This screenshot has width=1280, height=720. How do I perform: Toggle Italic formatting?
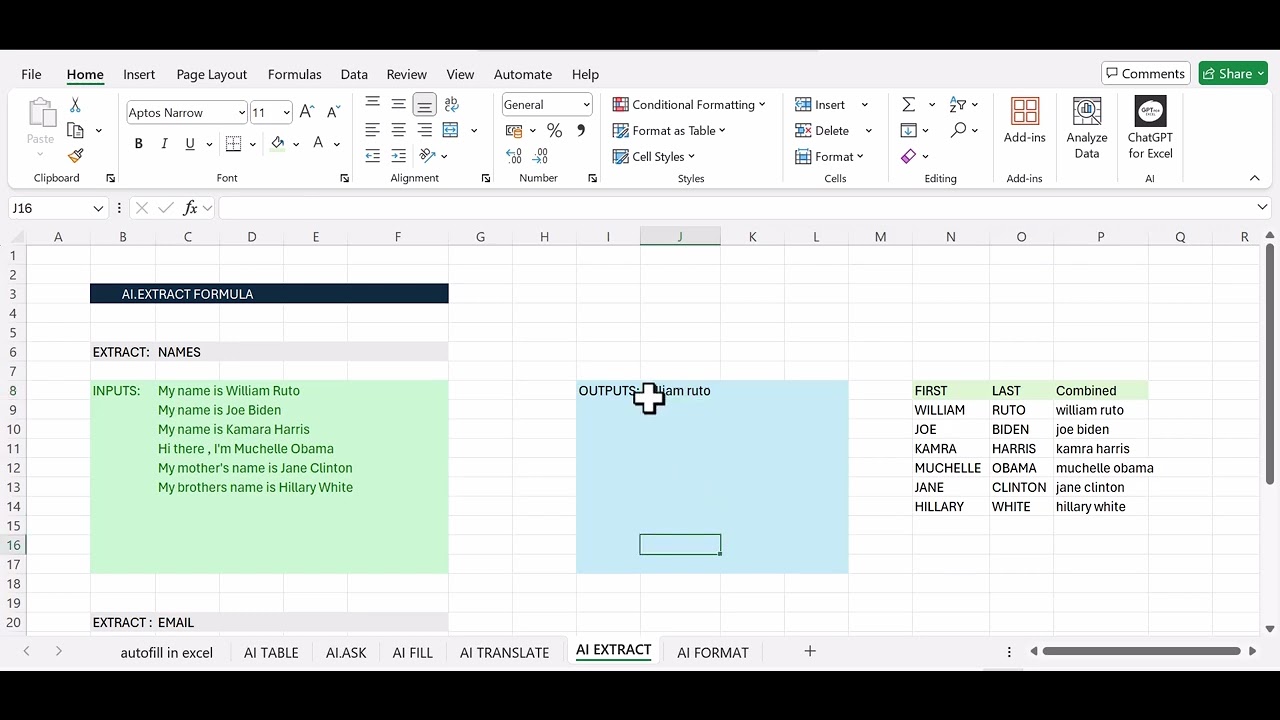click(164, 144)
